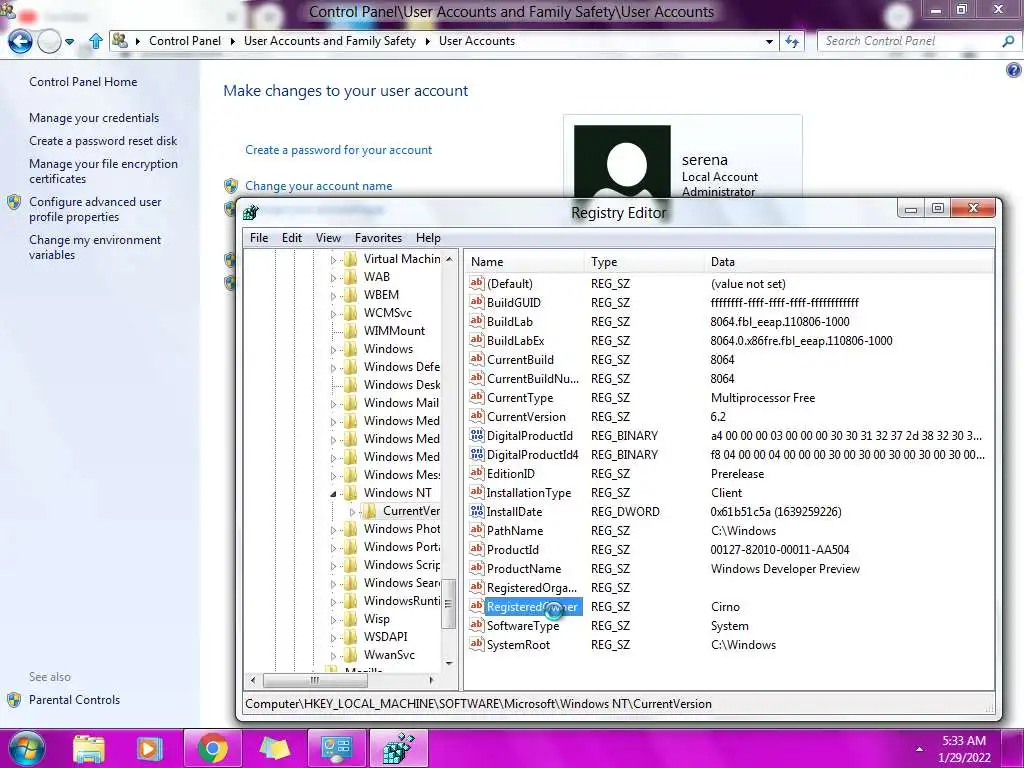This screenshot has width=1024, height=768.
Task: Go to Control Panel Home
Action: tap(83, 82)
